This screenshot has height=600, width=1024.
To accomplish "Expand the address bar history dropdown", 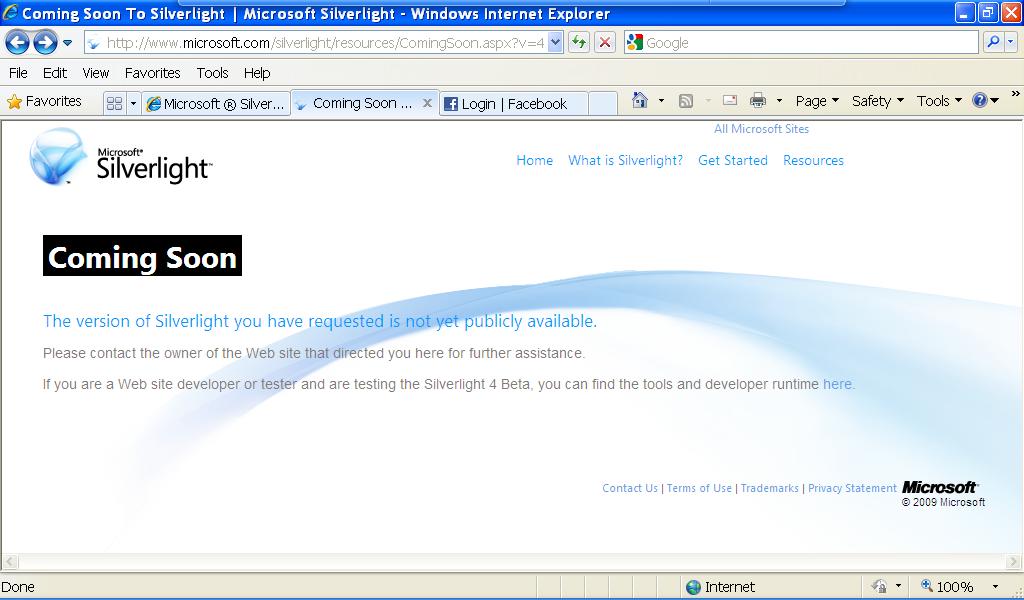I will [555, 43].
